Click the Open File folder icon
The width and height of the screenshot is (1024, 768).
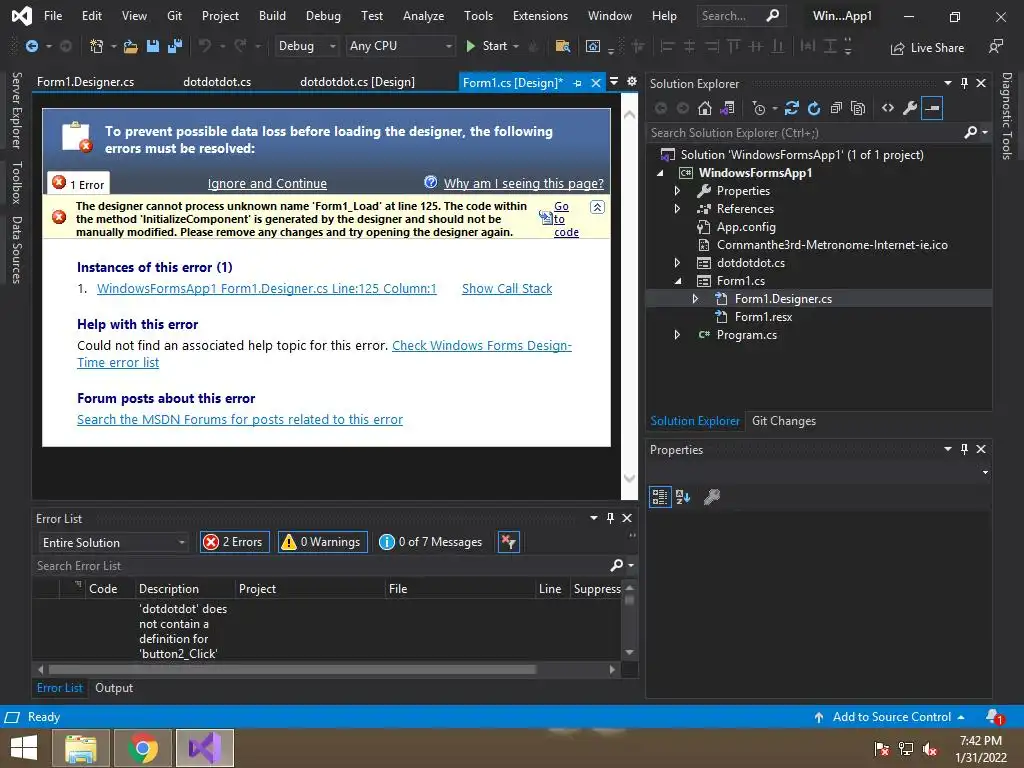(131, 46)
